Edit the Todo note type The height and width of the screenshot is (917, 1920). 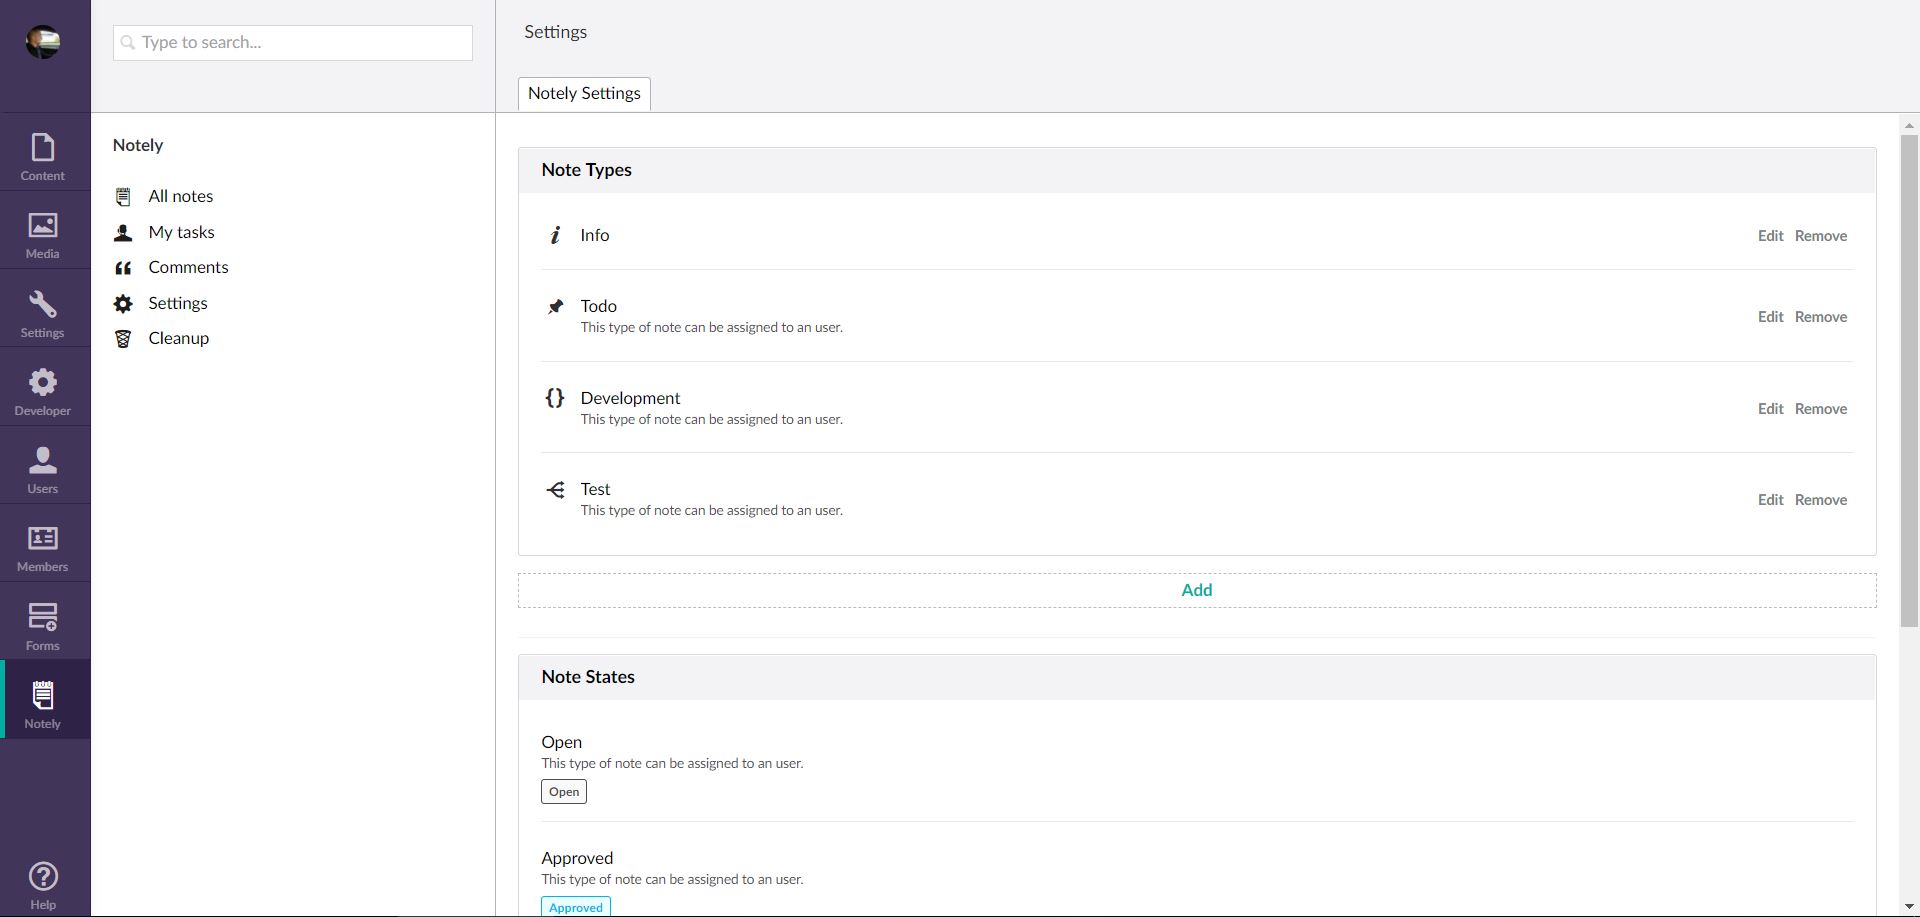[1770, 317]
